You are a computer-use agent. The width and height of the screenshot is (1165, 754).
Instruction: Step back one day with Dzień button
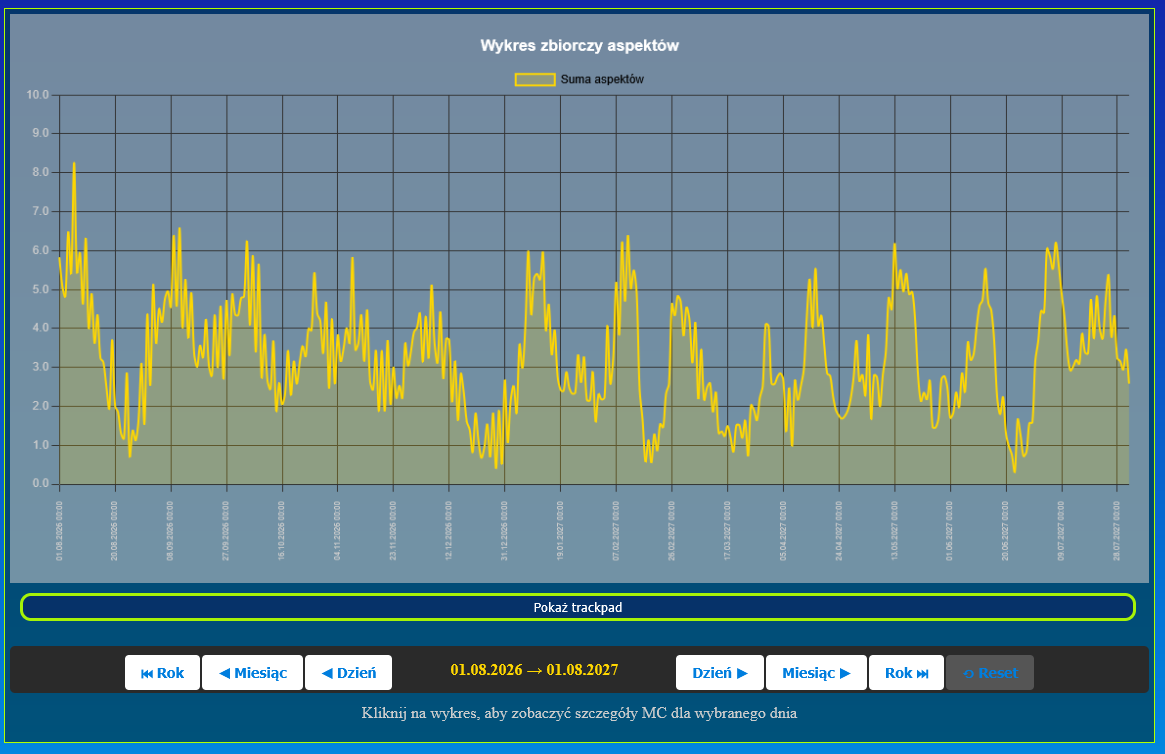pos(348,672)
